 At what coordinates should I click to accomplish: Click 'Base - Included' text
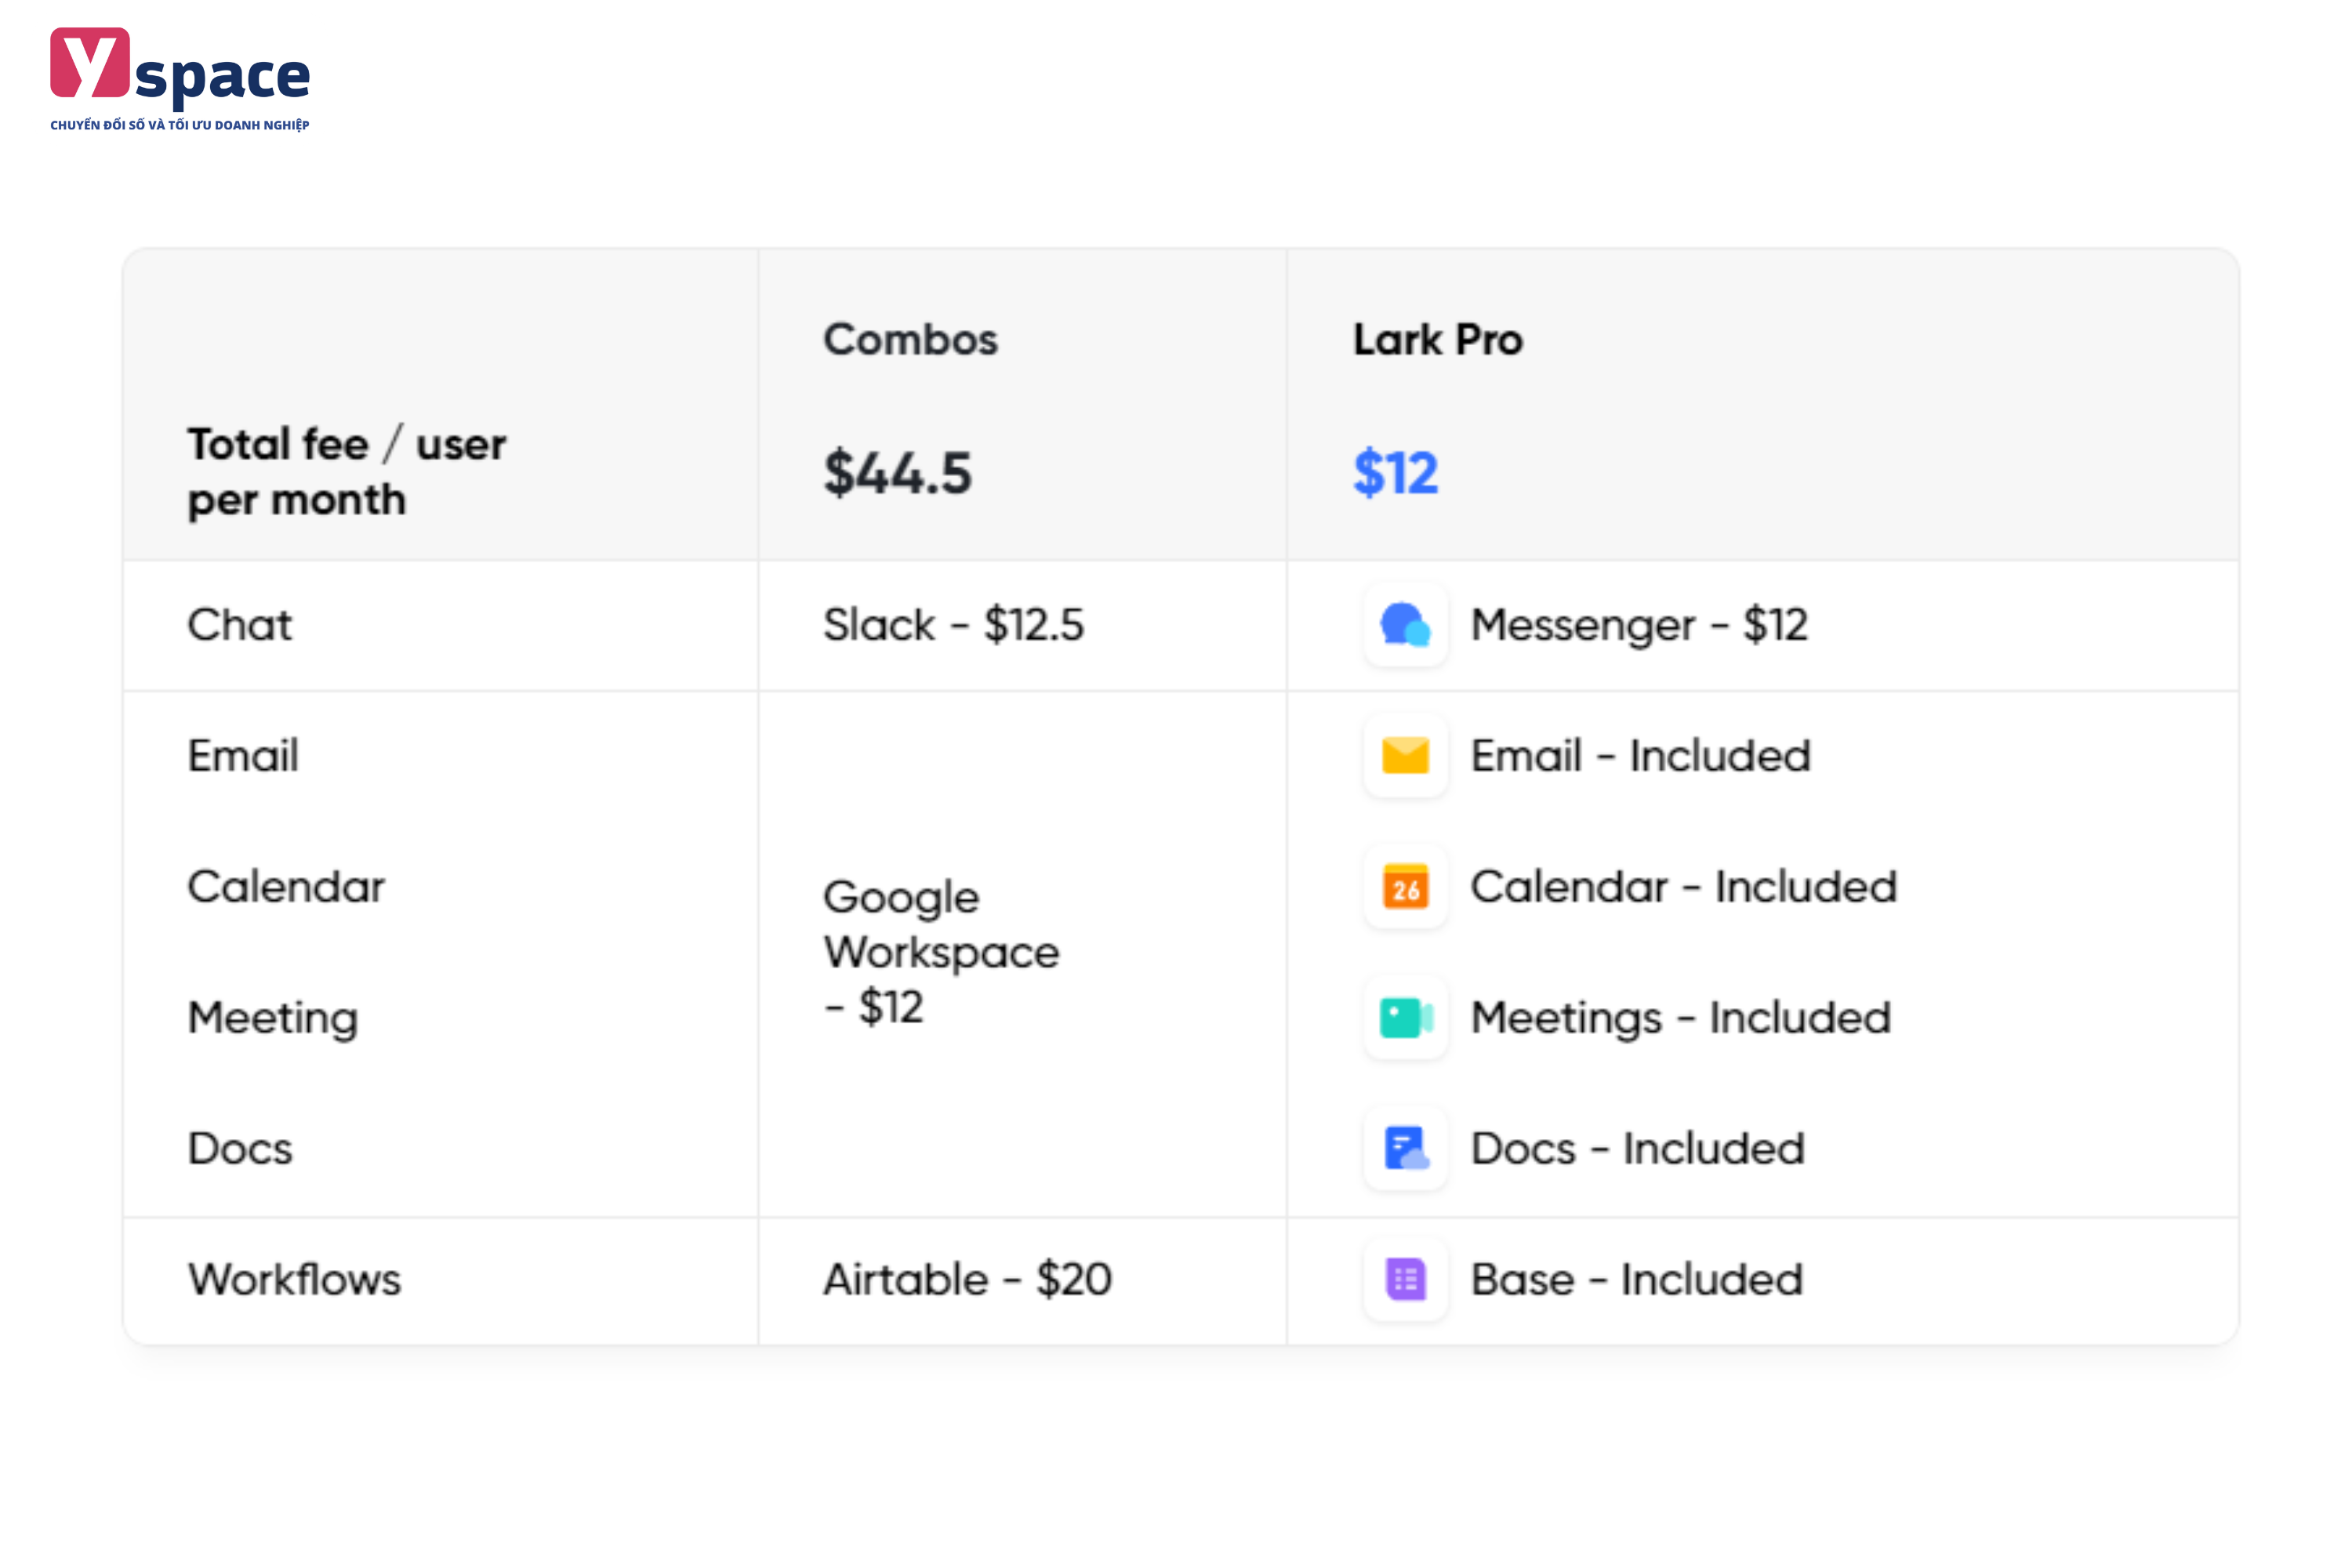tap(1636, 1280)
